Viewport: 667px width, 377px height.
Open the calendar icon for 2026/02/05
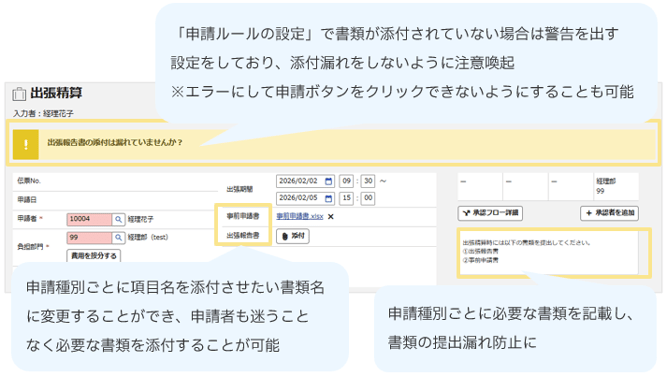click(328, 198)
